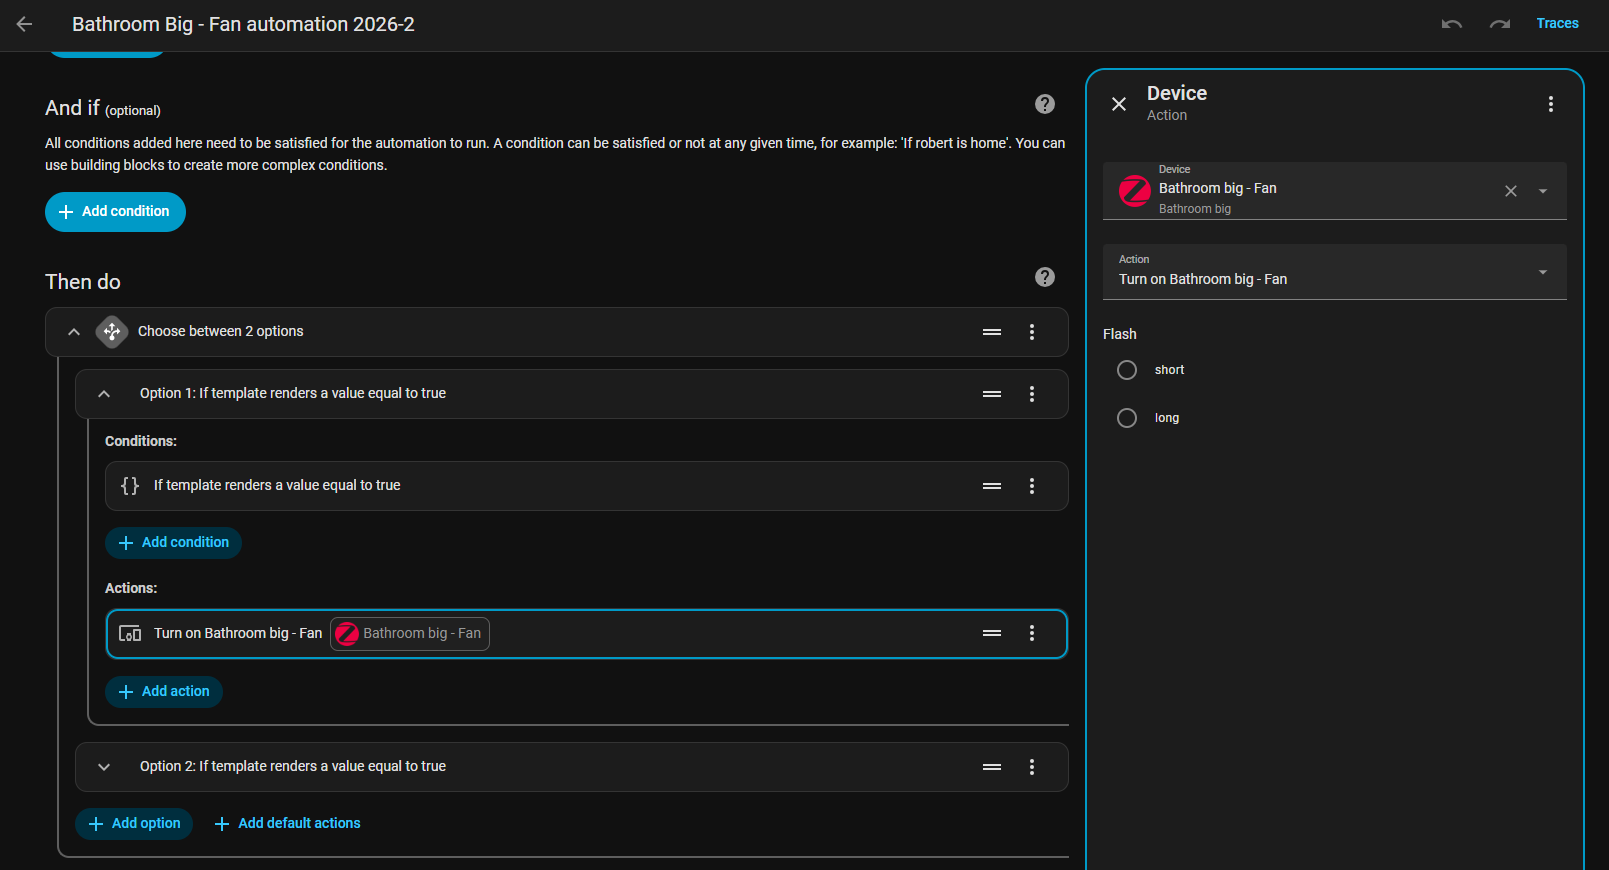
Task: Click the undo icon in header
Action: [x=1451, y=24]
